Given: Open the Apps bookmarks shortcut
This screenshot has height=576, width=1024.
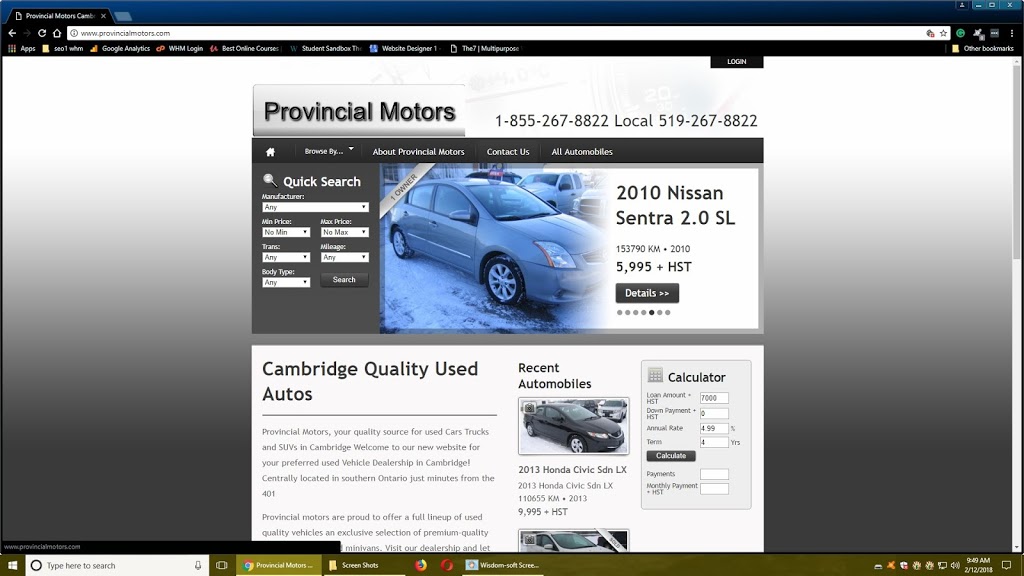Looking at the screenshot, I should tap(22, 48).
